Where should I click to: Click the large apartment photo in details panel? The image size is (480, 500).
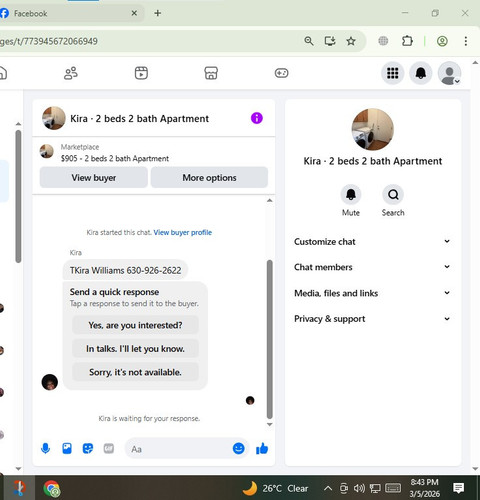click(x=373, y=129)
